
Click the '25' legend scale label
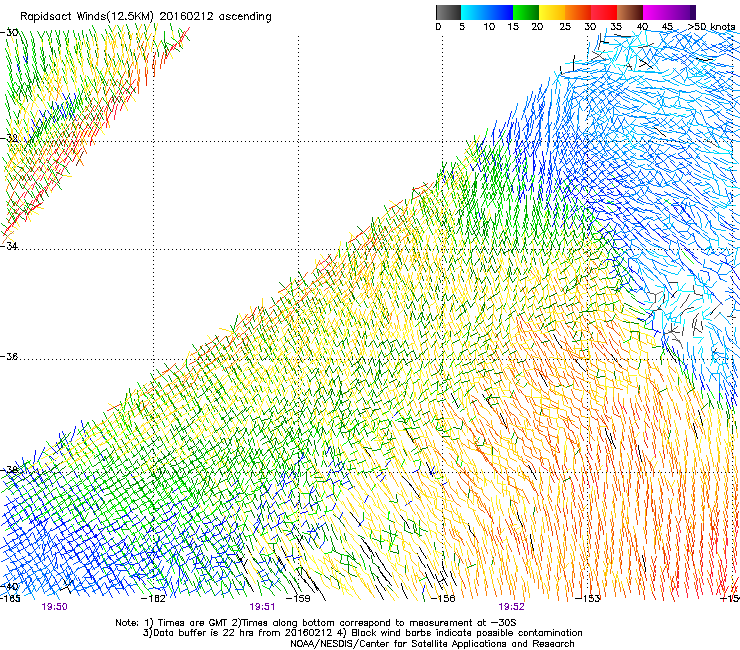point(565,26)
